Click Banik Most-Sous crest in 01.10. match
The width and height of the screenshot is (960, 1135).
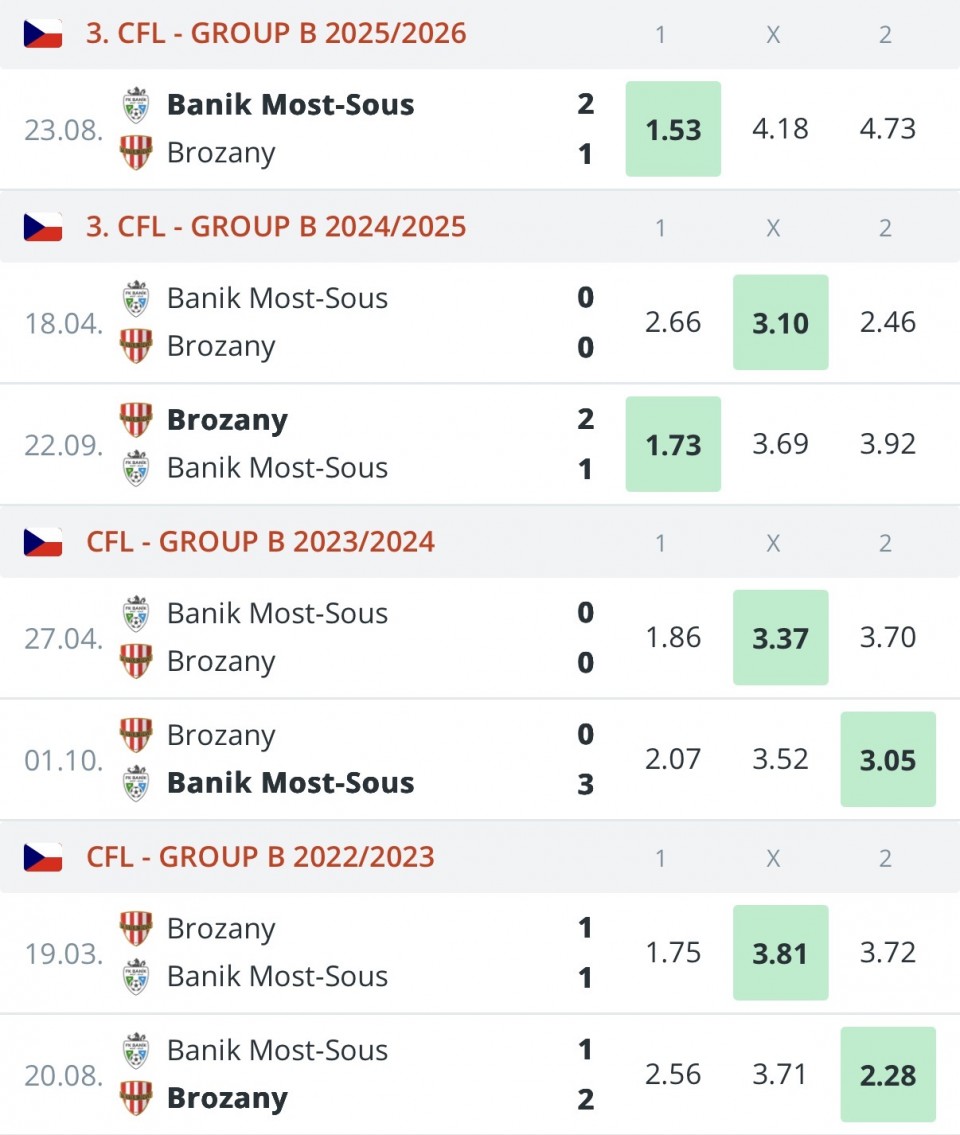(136, 783)
